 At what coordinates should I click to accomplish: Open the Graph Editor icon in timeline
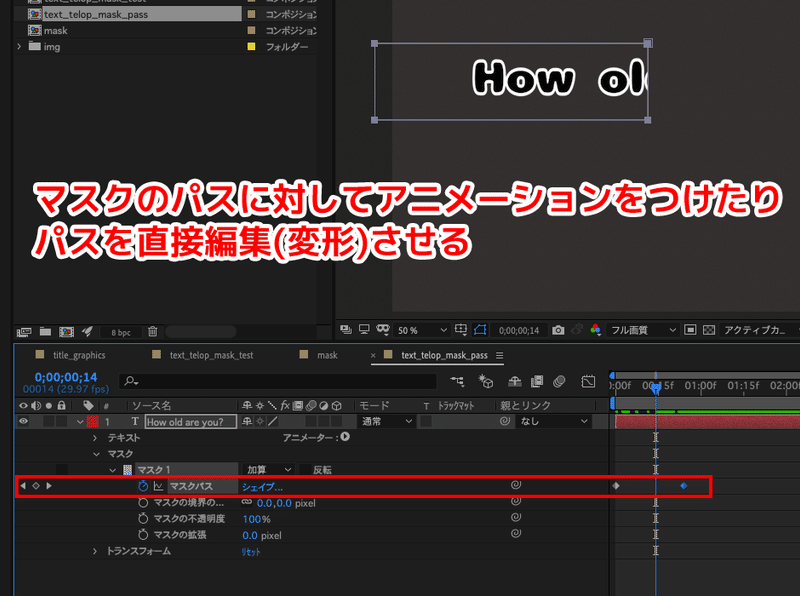tap(586, 380)
